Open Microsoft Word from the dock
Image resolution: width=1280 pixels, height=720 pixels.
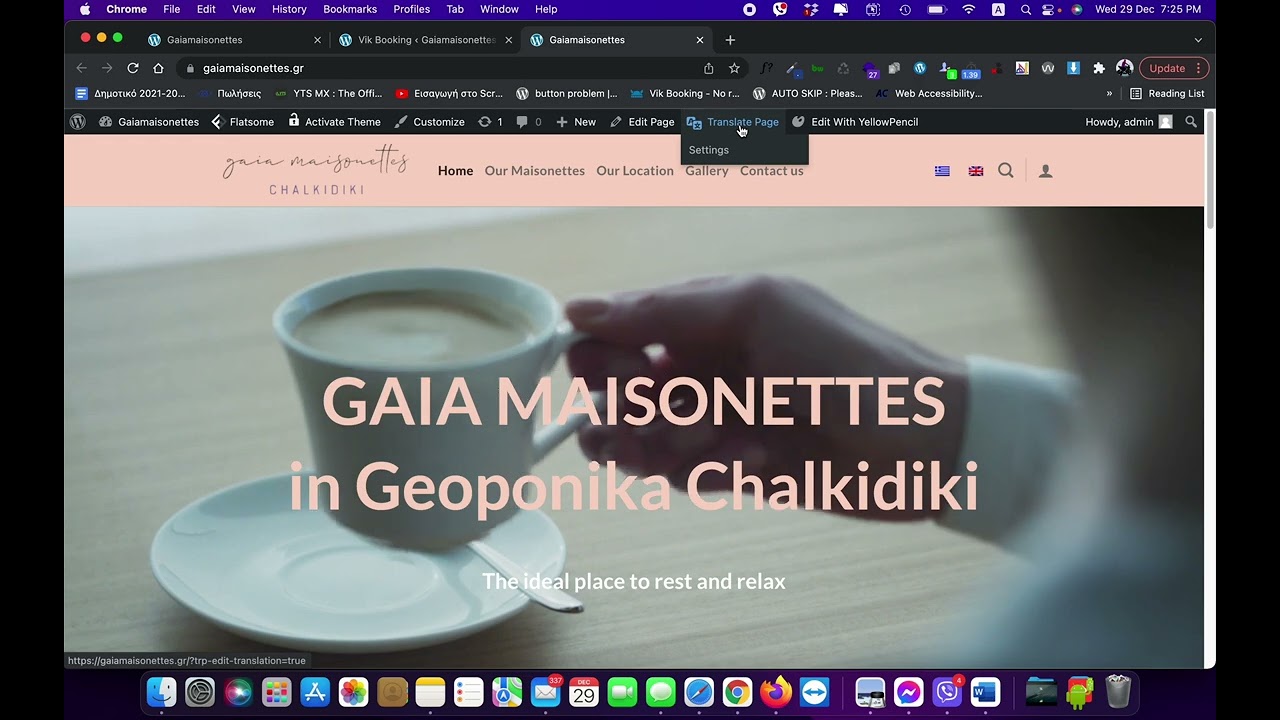[985, 692]
